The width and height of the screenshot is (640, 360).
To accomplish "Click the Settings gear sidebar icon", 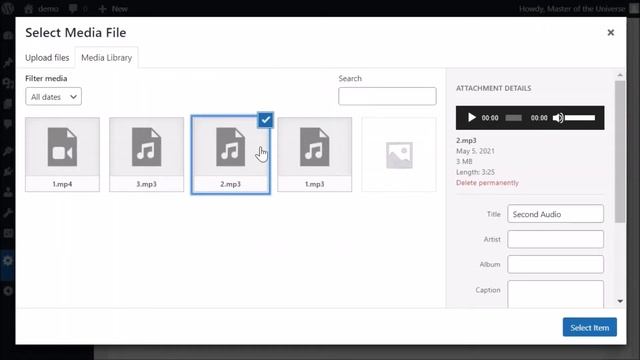I will (x=8, y=260).
